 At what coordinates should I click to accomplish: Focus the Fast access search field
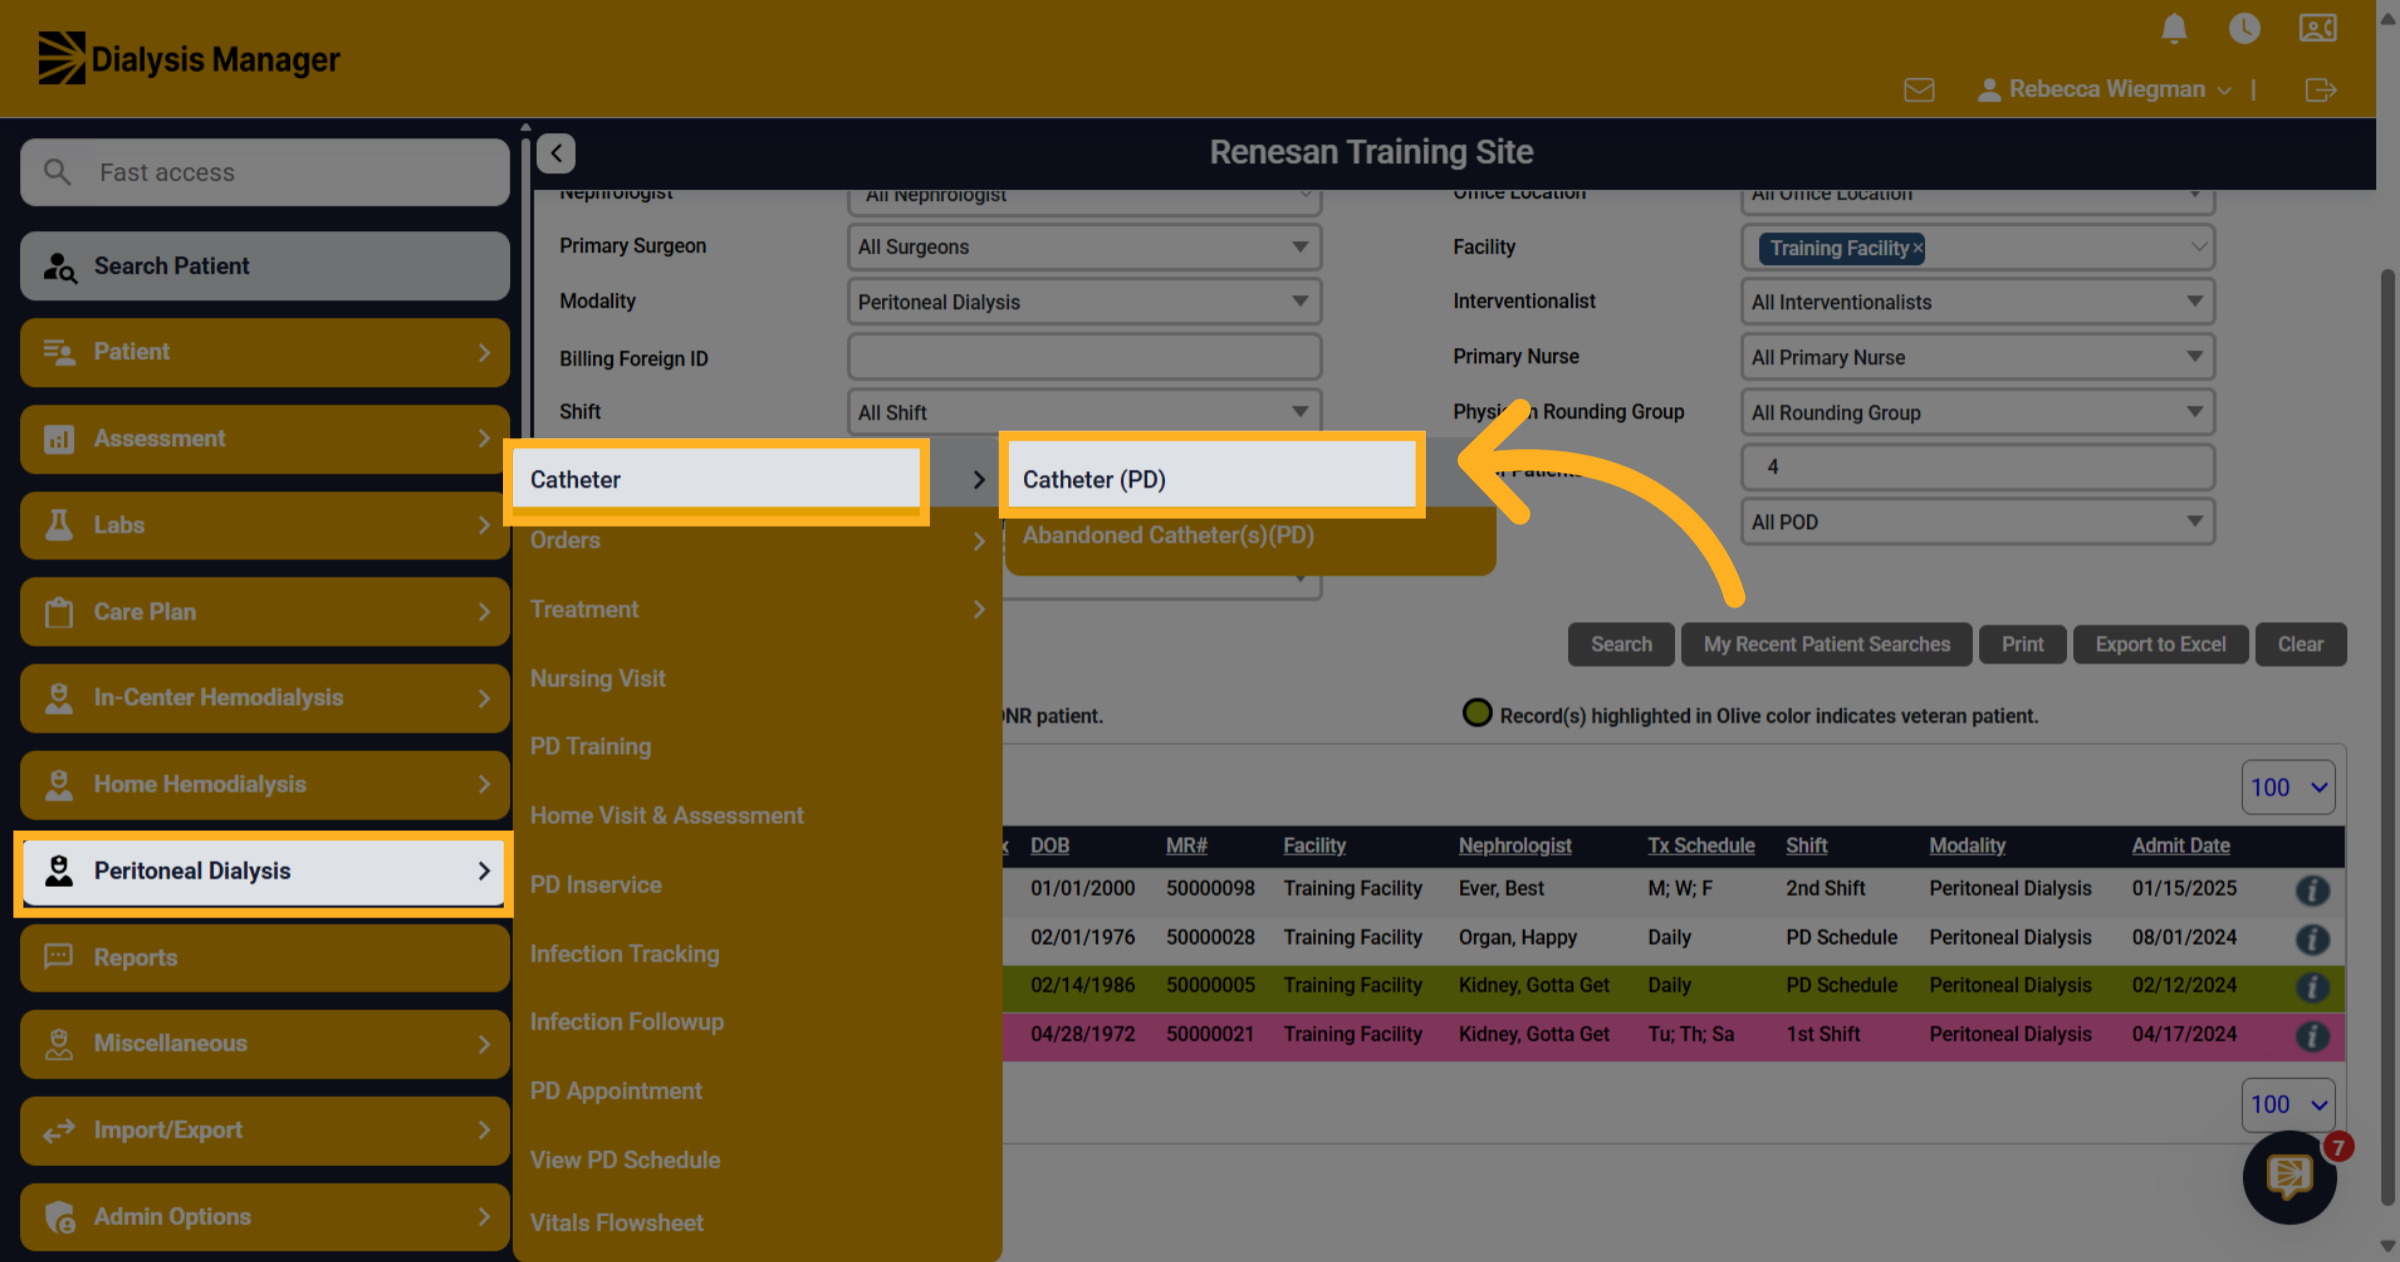[x=265, y=172]
